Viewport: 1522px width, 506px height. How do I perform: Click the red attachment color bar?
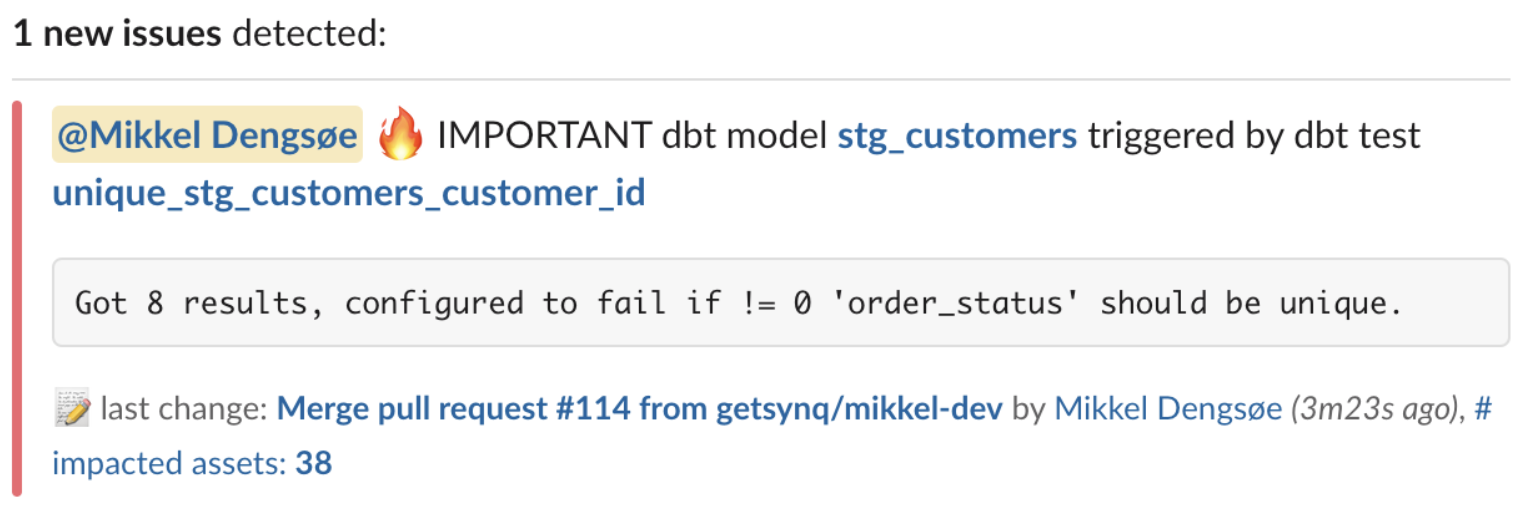coord(17,298)
